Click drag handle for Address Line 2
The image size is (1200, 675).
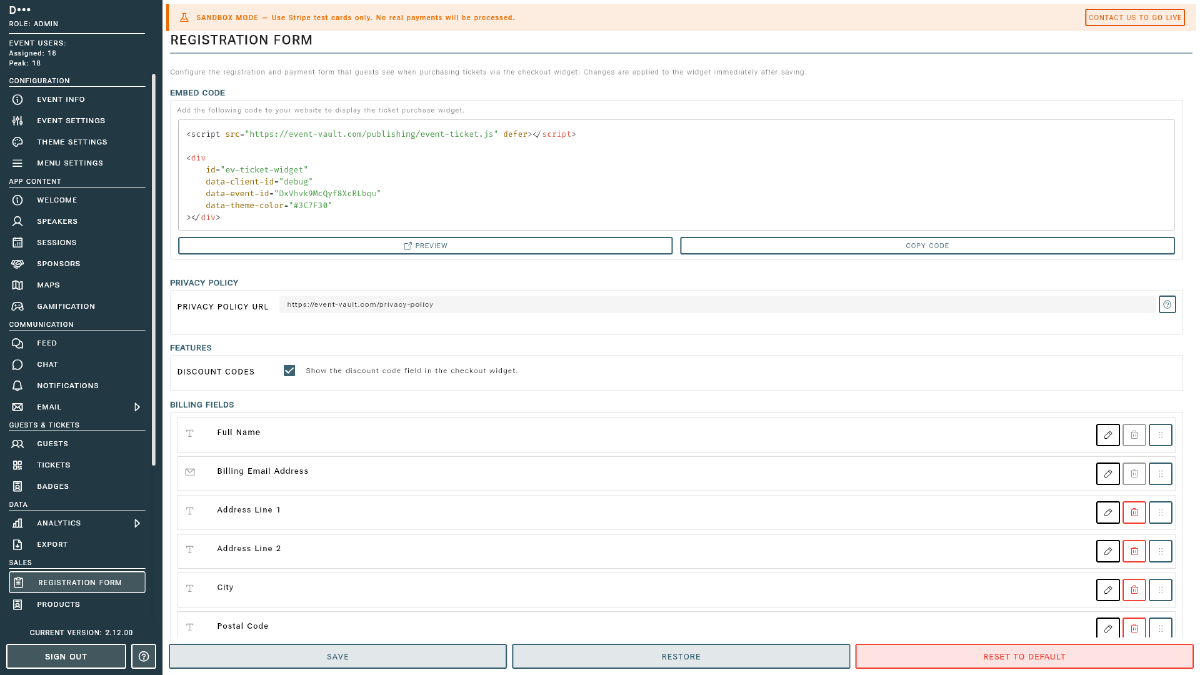point(1160,551)
